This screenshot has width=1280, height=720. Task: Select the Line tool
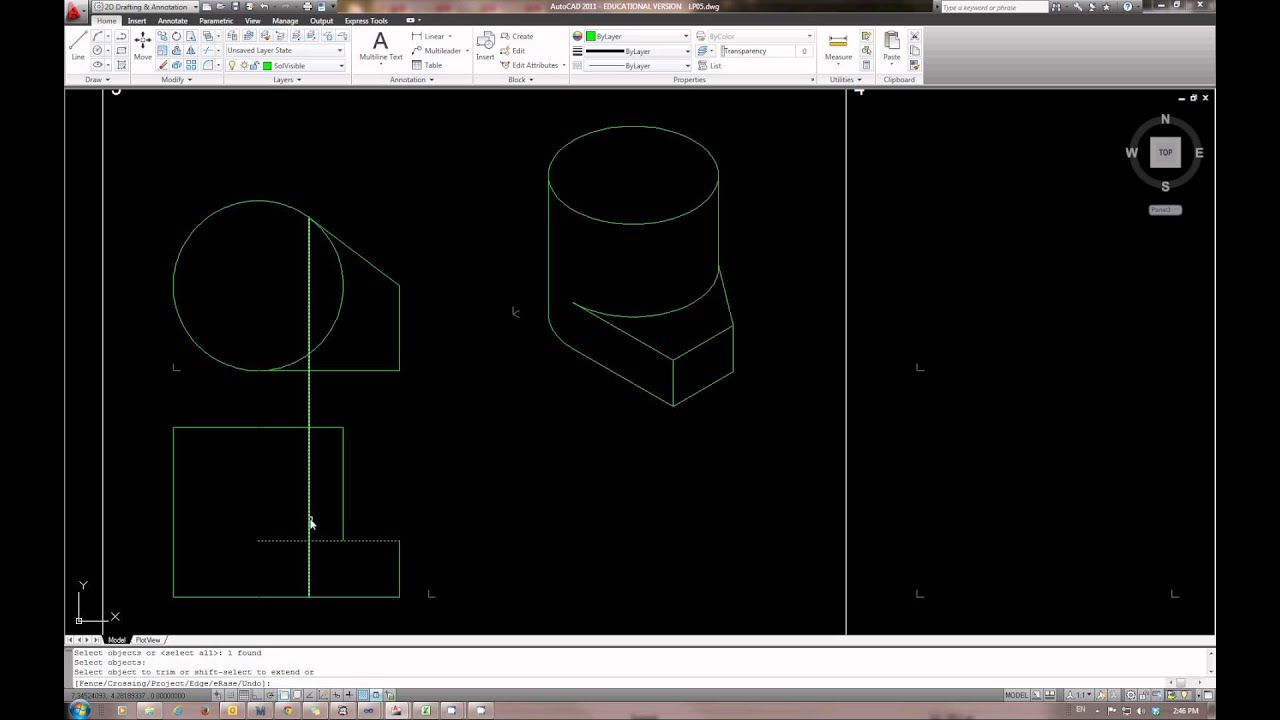click(x=78, y=45)
